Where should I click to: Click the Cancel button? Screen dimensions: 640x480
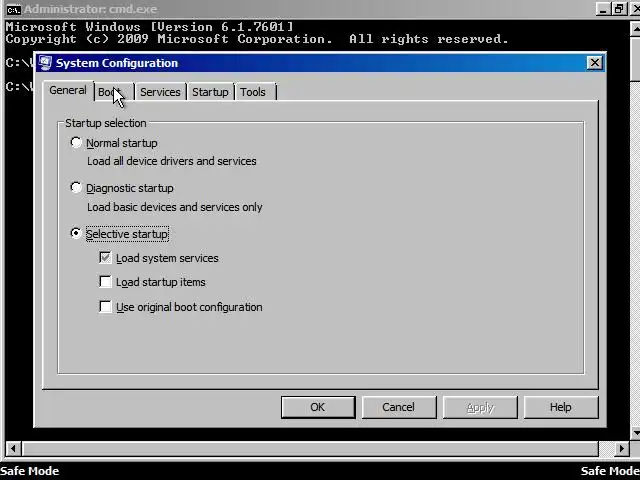(399, 407)
